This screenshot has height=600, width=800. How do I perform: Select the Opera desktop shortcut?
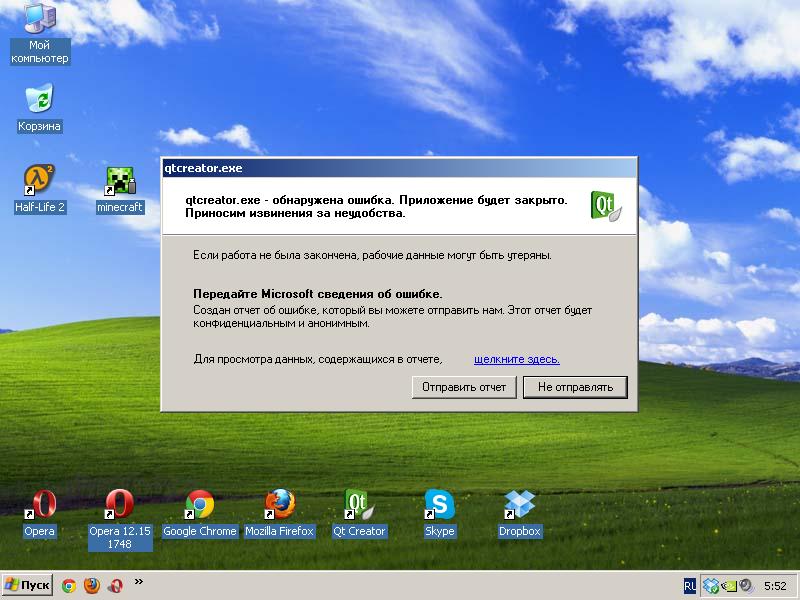click(x=40, y=513)
